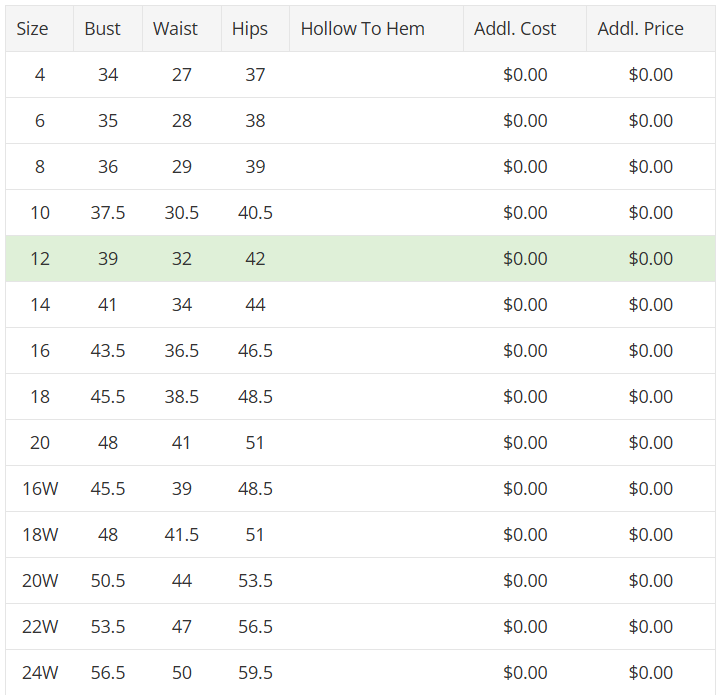This screenshot has height=695, width=720.
Task: Select the highlighted size 12 row
Action: (360, 258)
